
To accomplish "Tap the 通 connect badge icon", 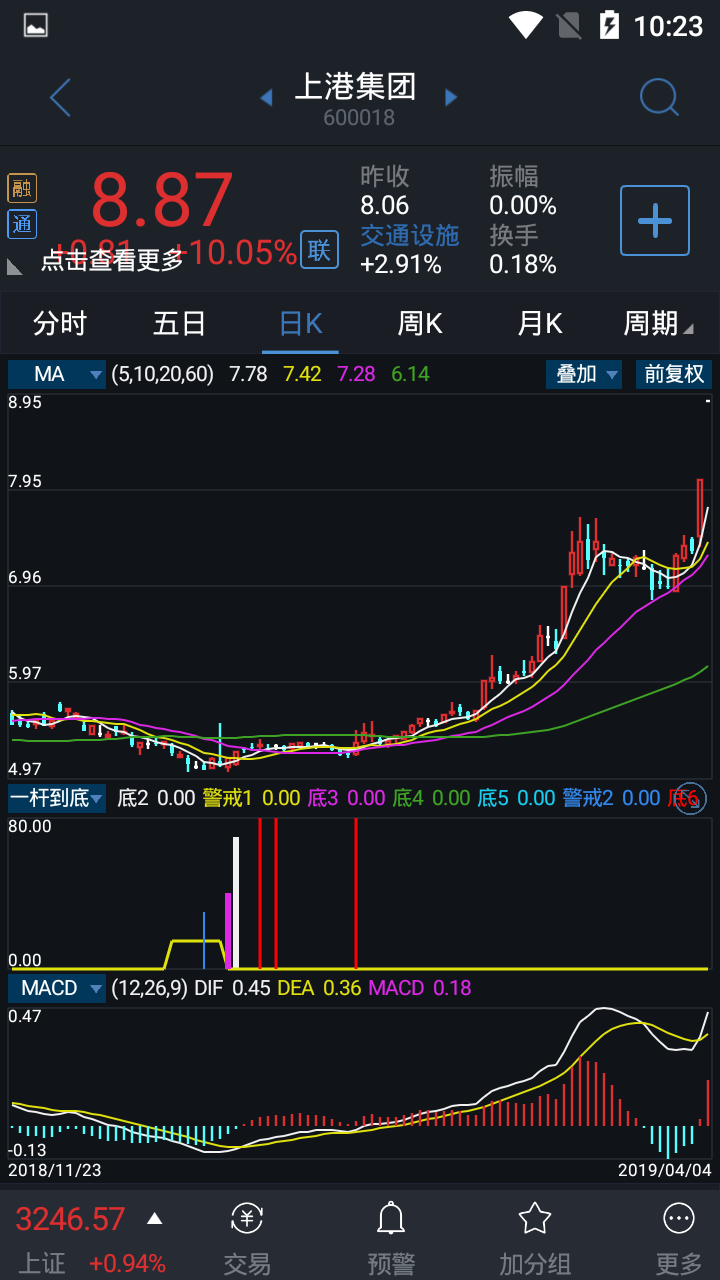I will point(22,224).
